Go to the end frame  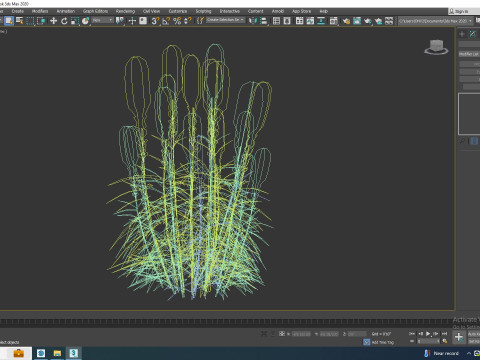pyautogui.click(x=444, y=333)
